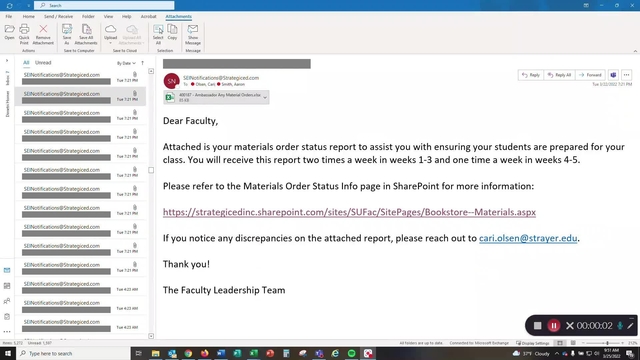Image resolution: width=640 pixels, height=360 pixels.
Task: Click the Forward button
Action: click(590, 75)
